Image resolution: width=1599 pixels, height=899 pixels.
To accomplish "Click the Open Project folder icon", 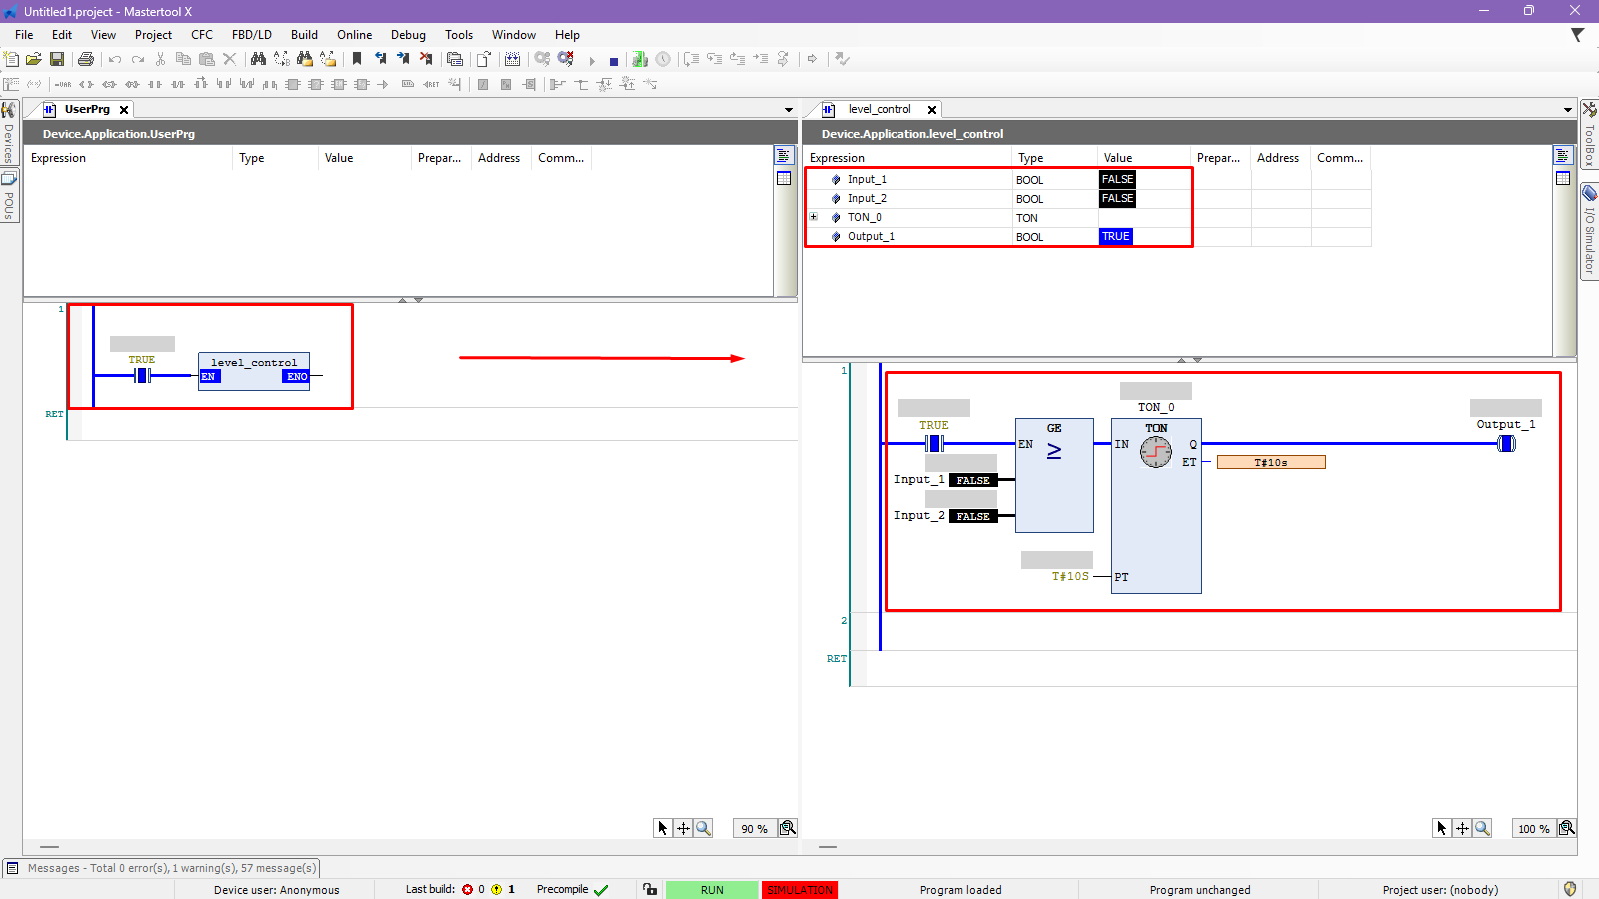I will click(x=34, y=60).
